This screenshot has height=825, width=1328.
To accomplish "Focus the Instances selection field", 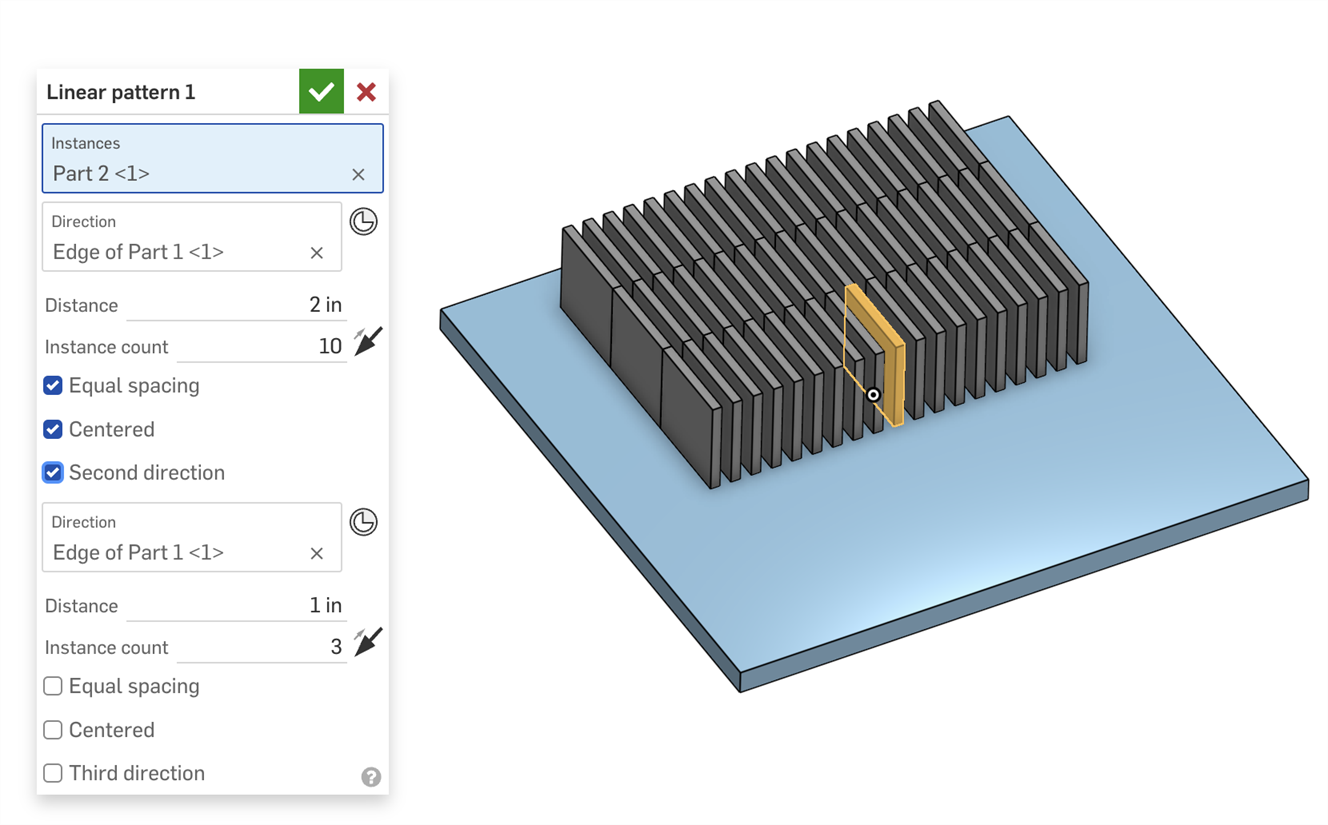I will pos(212,158).
